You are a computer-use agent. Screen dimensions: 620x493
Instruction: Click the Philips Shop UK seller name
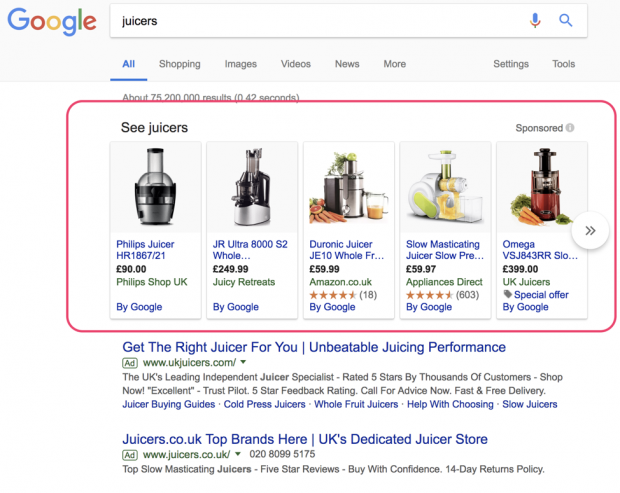click(x=152, y=282)
